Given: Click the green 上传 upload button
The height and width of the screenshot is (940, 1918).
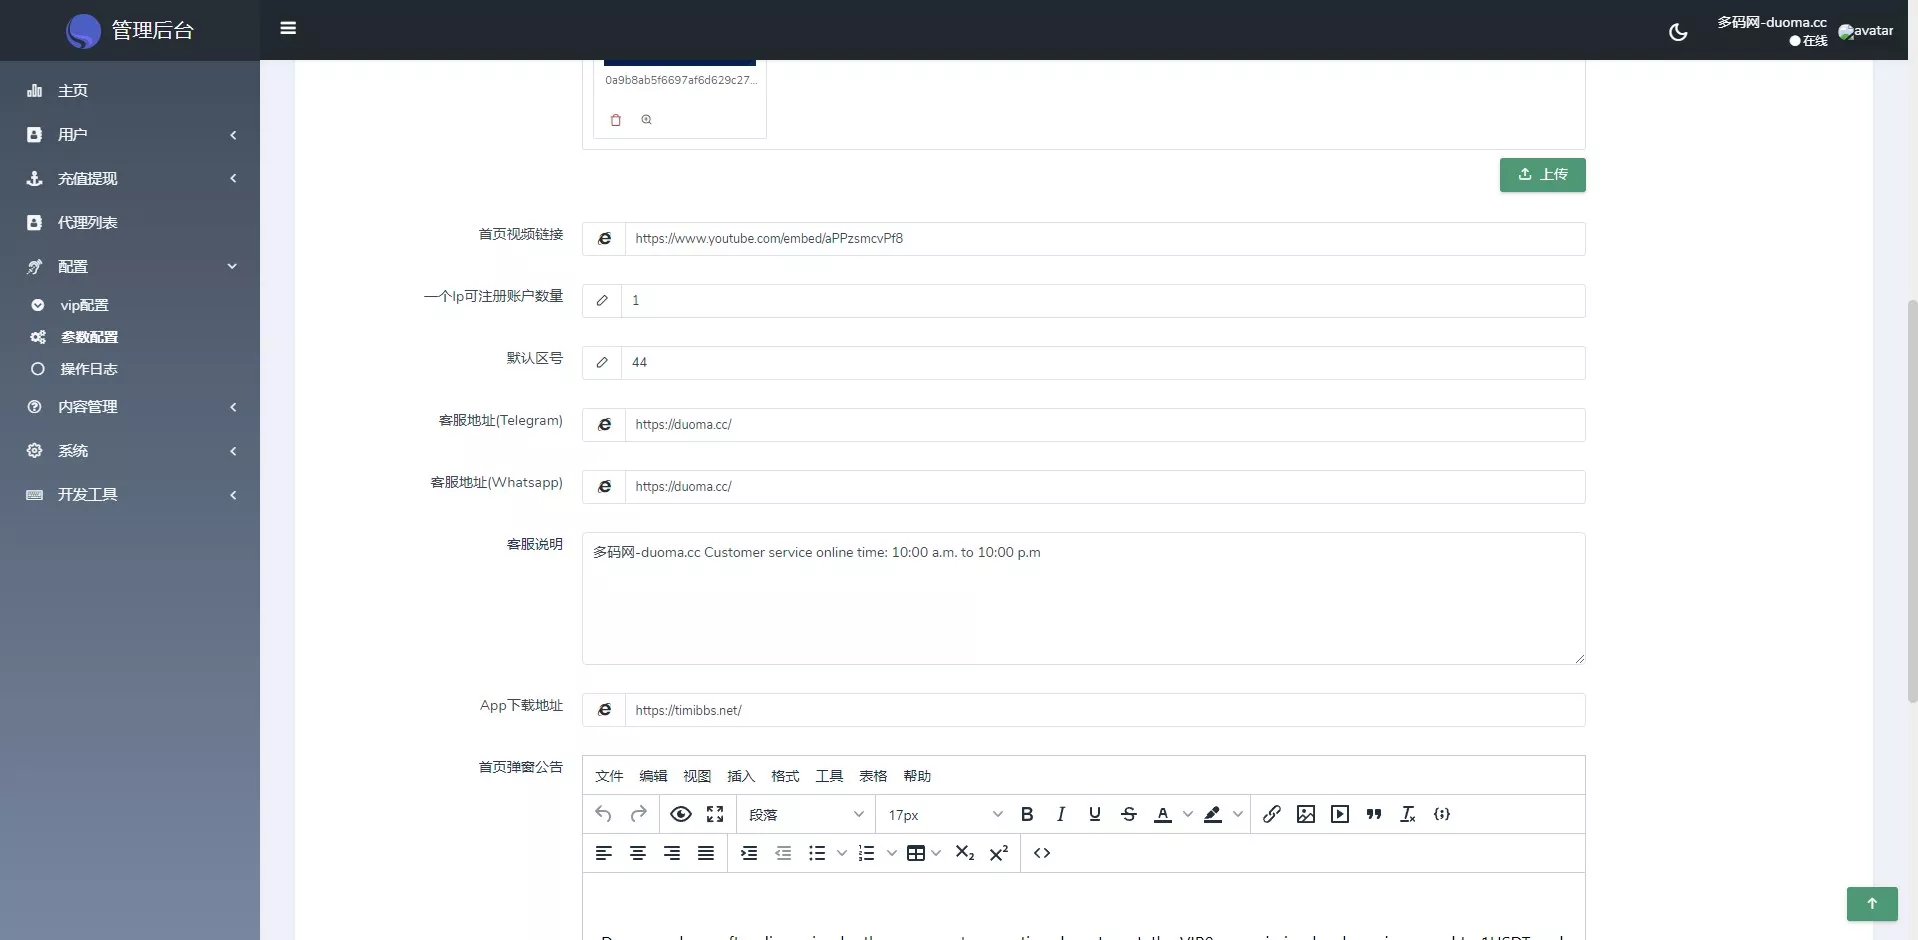Looking at the screenshot, I should pos(1542,175).
